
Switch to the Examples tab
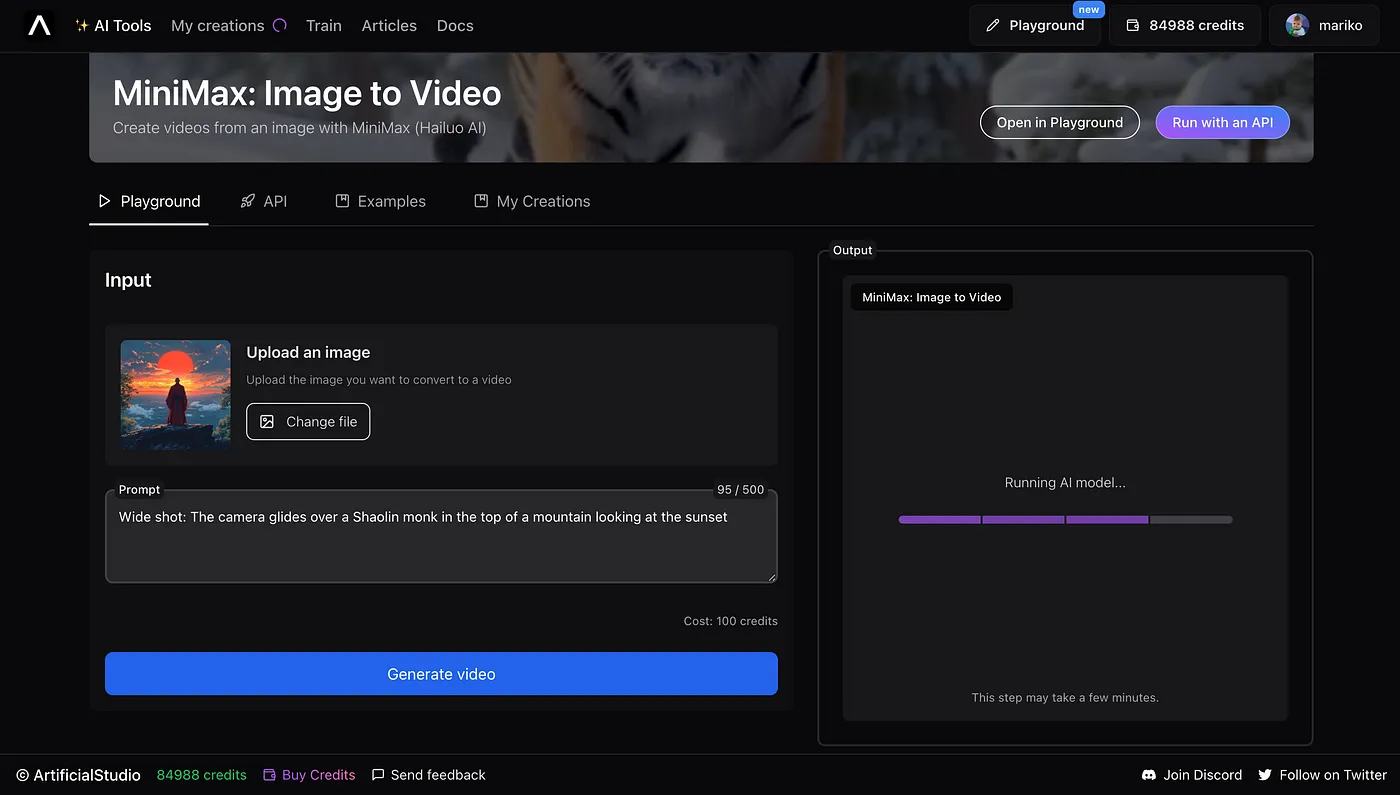[380, 201]
